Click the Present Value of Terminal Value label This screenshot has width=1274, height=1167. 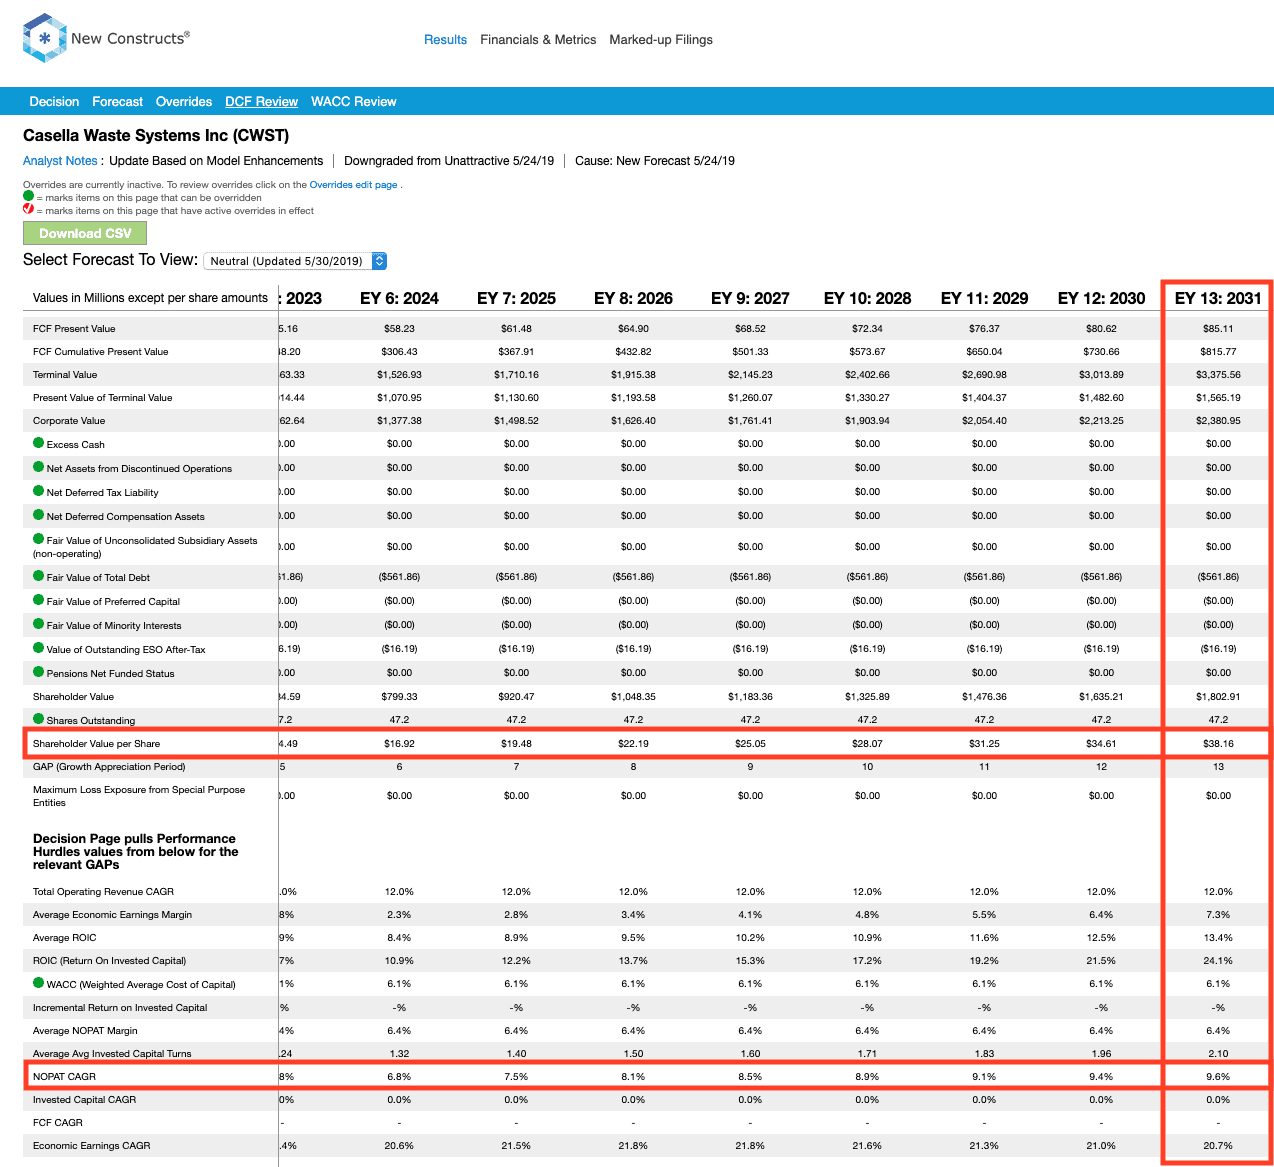[102, 398]
